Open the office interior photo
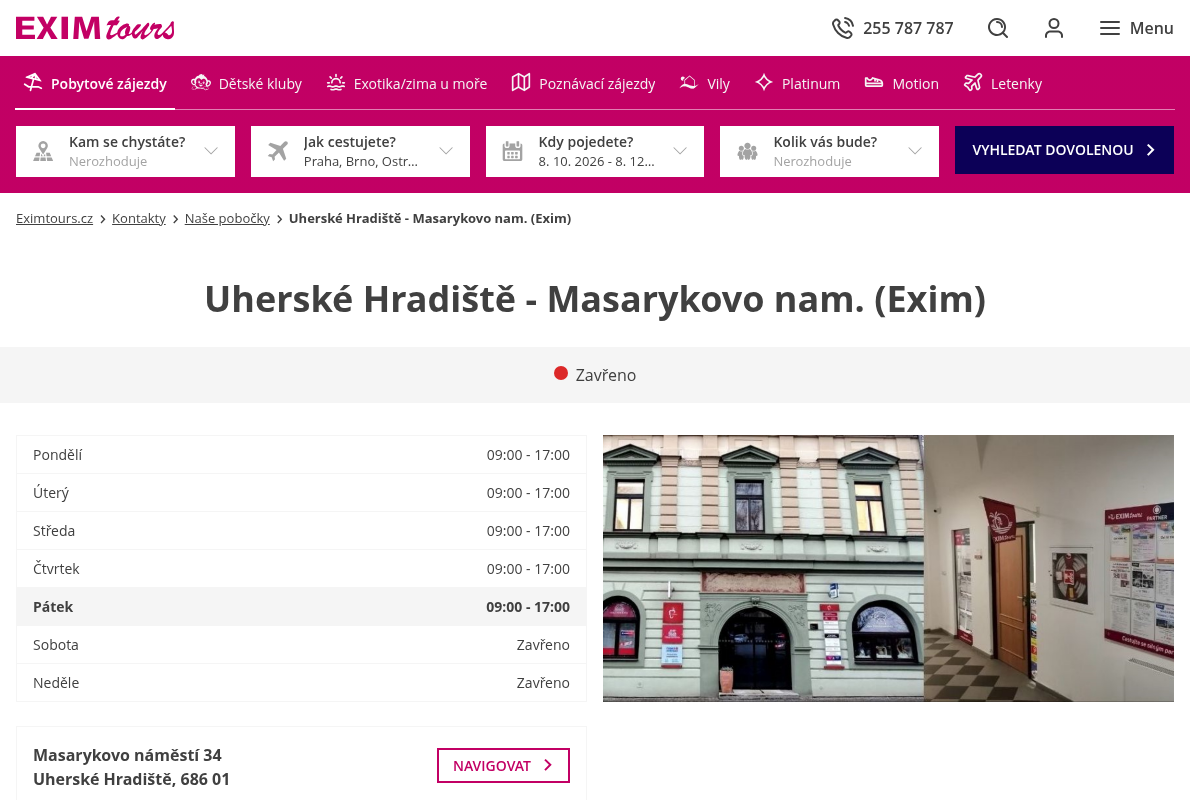Viewport: 1200px width, 800px height. (1049, 568)
